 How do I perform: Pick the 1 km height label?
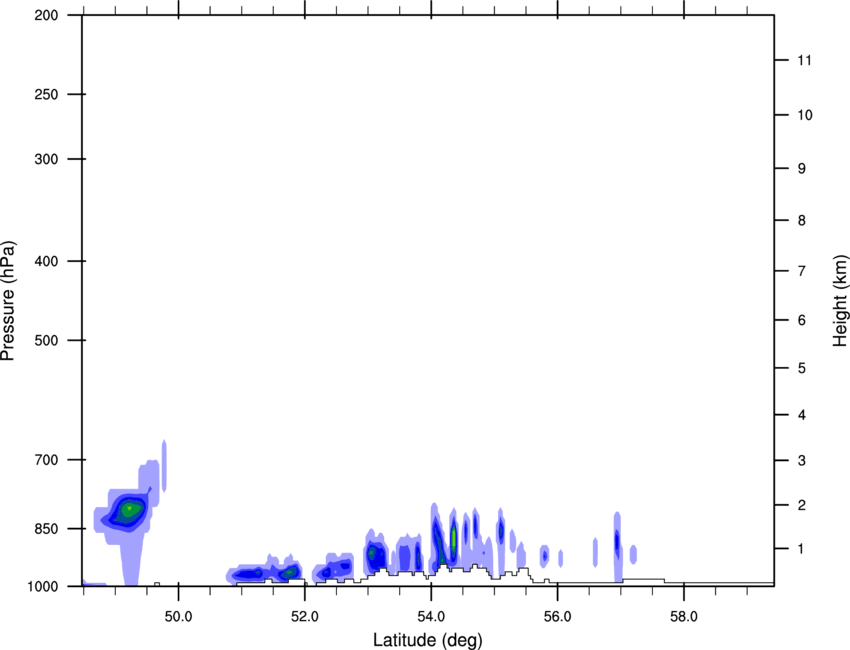pos(802,549)
